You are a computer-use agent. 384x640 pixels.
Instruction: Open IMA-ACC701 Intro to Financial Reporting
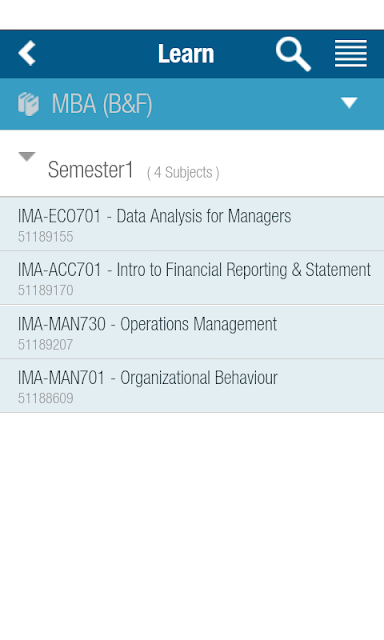[x=192, y=278]
